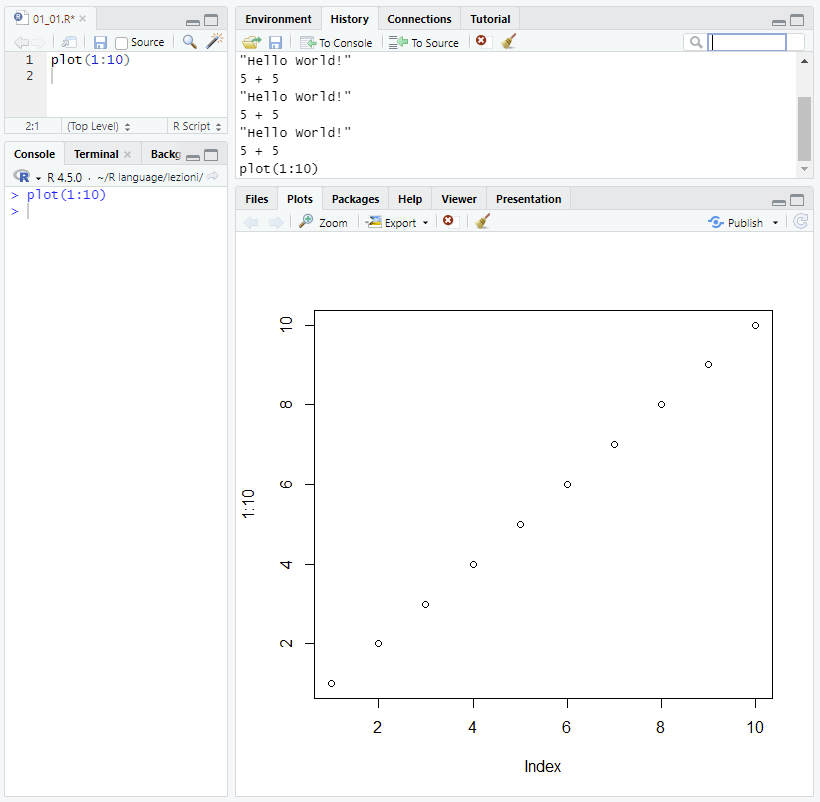Viewport: 820px width, 802px height.
Task: Select plot(1:10) history entry
Action: [x=279, y=169]
